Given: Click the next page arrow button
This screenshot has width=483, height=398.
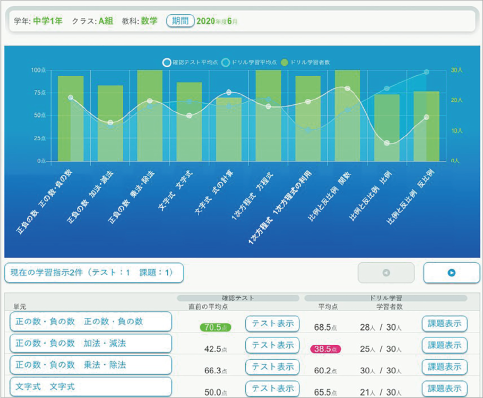Looking at the screenshot, I should [451, 273].
